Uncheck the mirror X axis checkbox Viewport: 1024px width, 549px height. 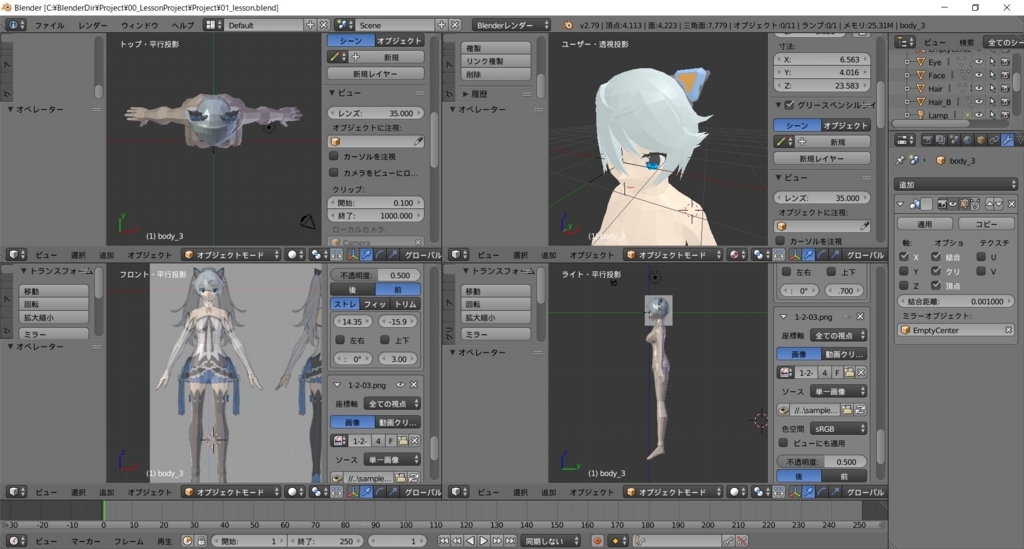click(x=904, y=257)
